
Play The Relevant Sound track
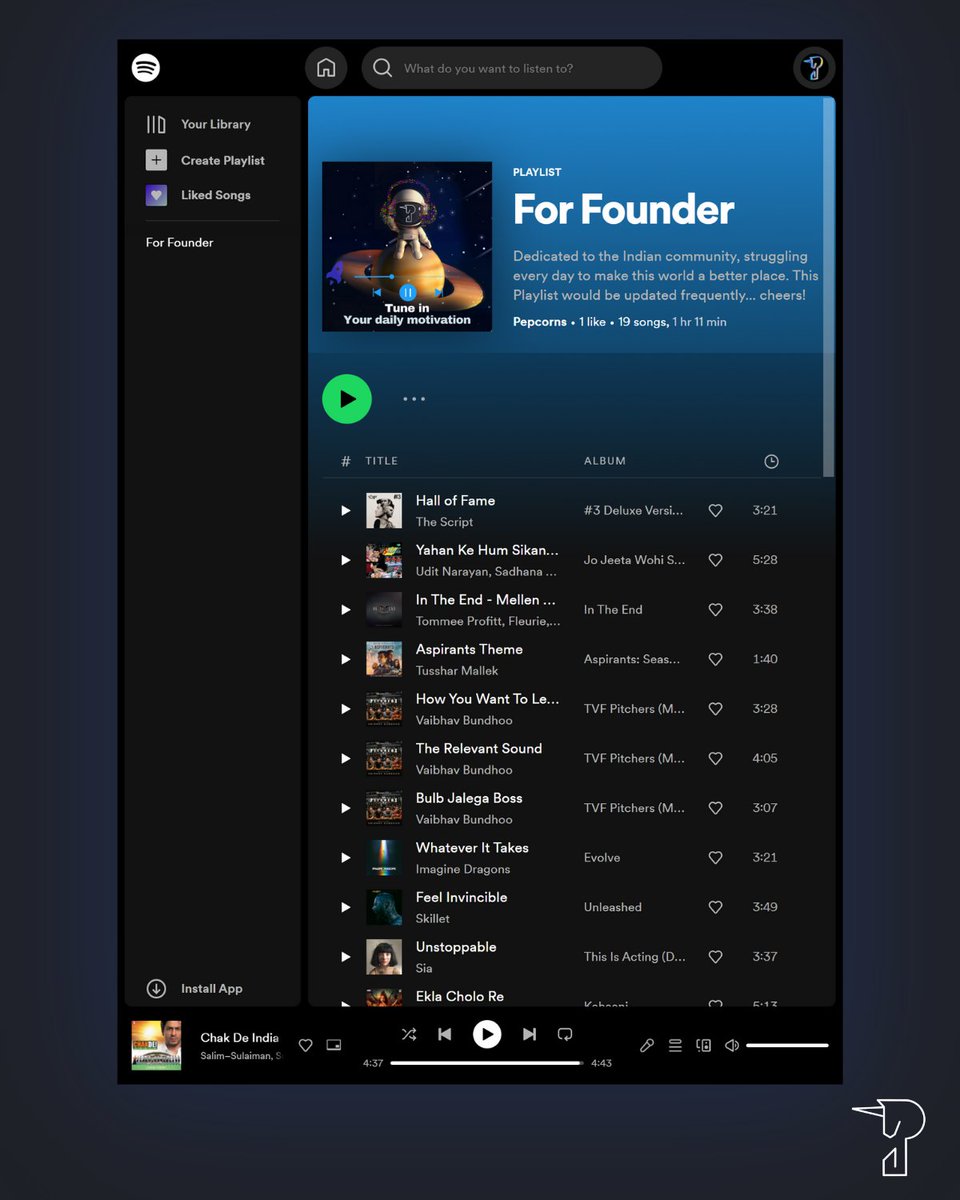click(x=346, y=758)
